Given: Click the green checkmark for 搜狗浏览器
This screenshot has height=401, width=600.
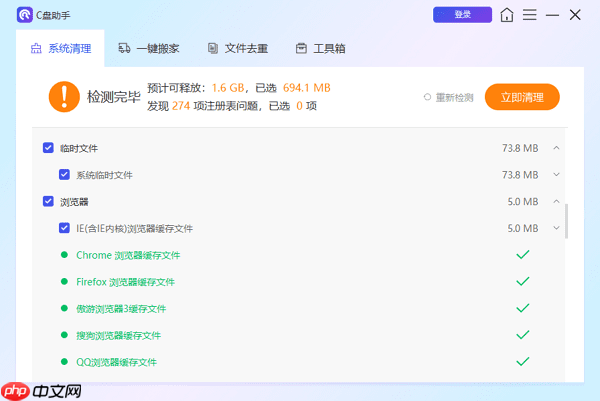Looking at the screenshot, I should tap(523, 335).
